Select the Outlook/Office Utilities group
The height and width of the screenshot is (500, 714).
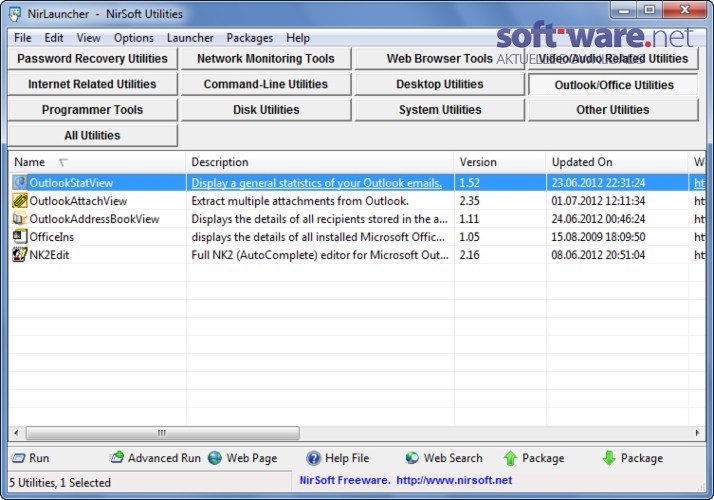click(613, 85)
